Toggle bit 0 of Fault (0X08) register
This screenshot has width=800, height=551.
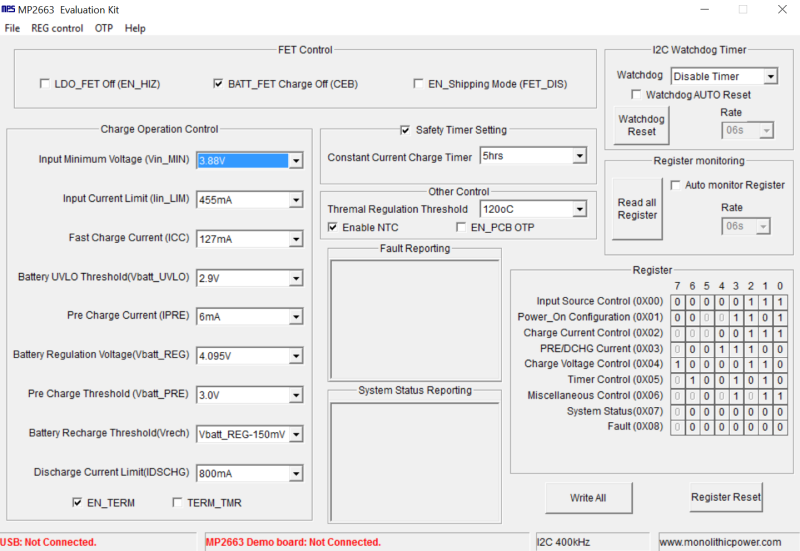click(x=780, y=427)
